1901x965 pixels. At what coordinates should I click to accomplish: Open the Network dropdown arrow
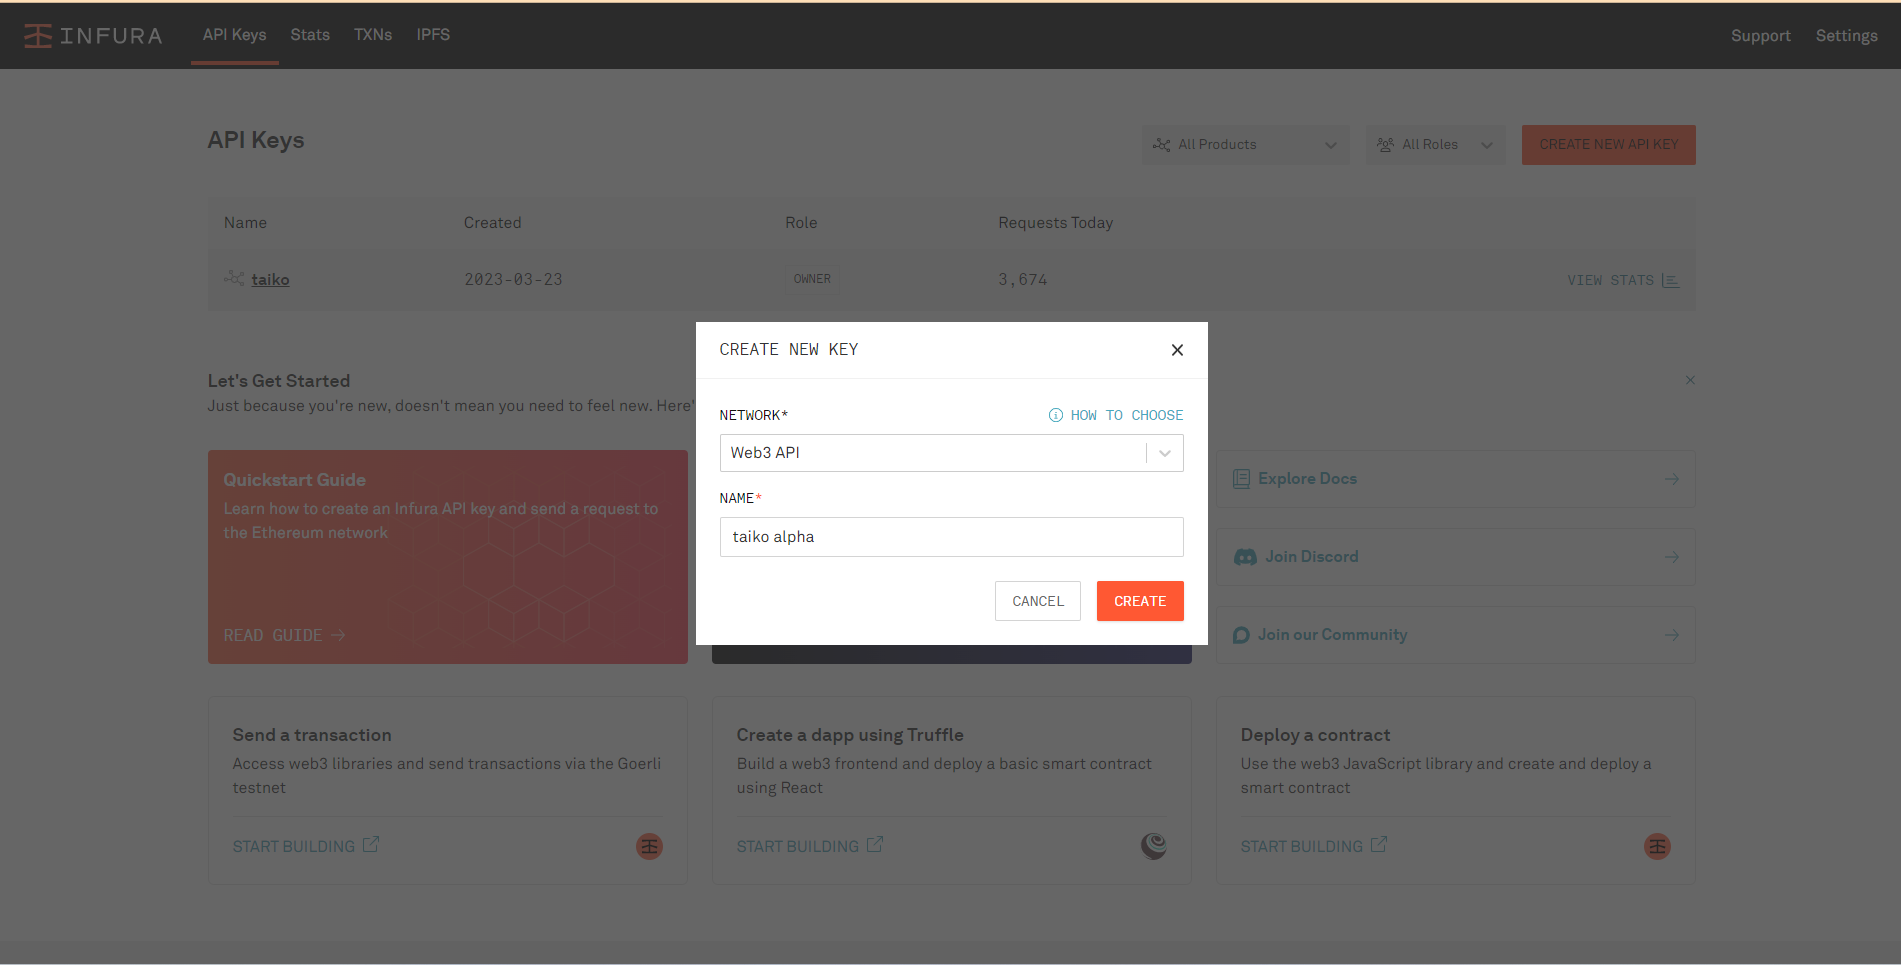click(1165, 453)
